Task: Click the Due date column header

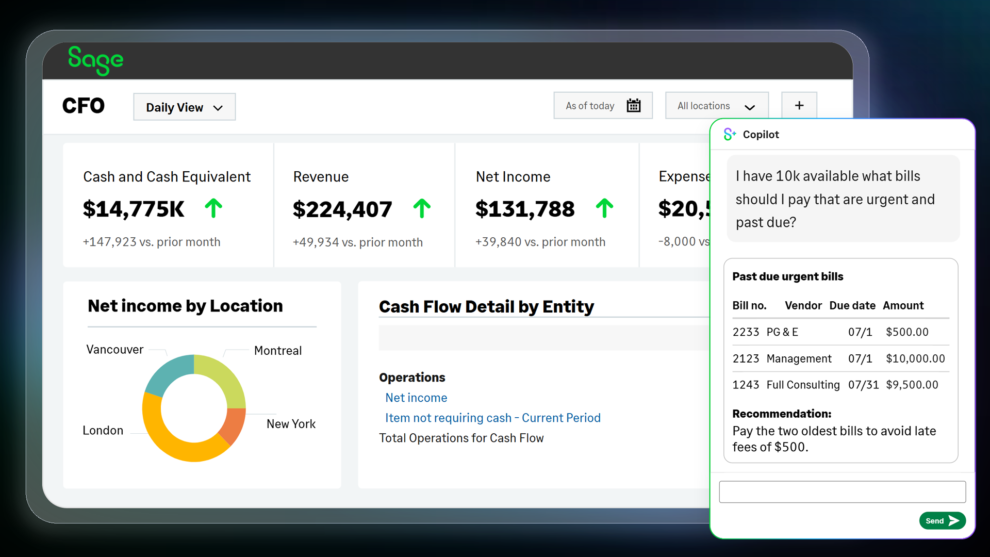Action: pos(852,305)
